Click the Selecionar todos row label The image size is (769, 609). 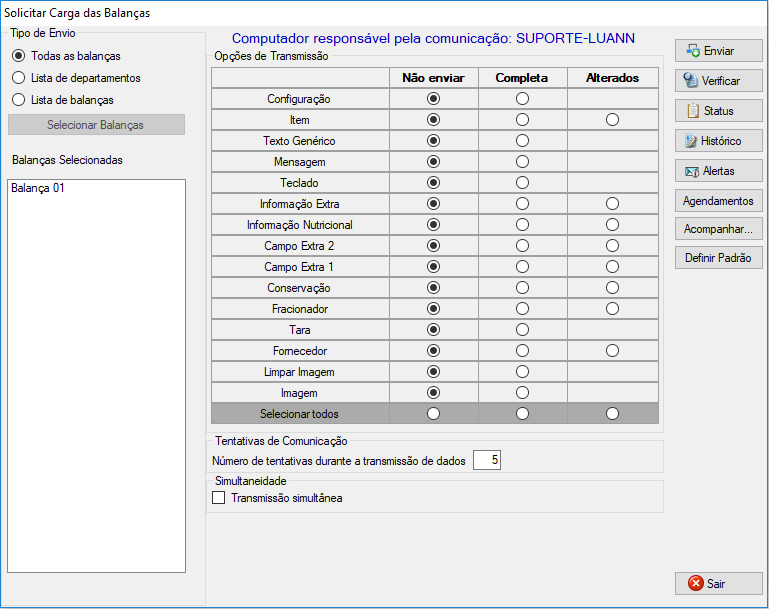(x=299, y=414)
